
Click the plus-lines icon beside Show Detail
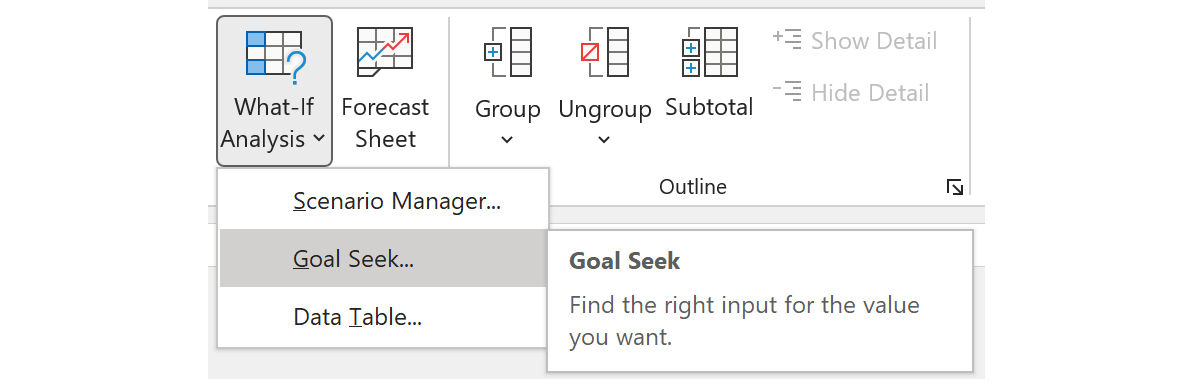[788, 40]
